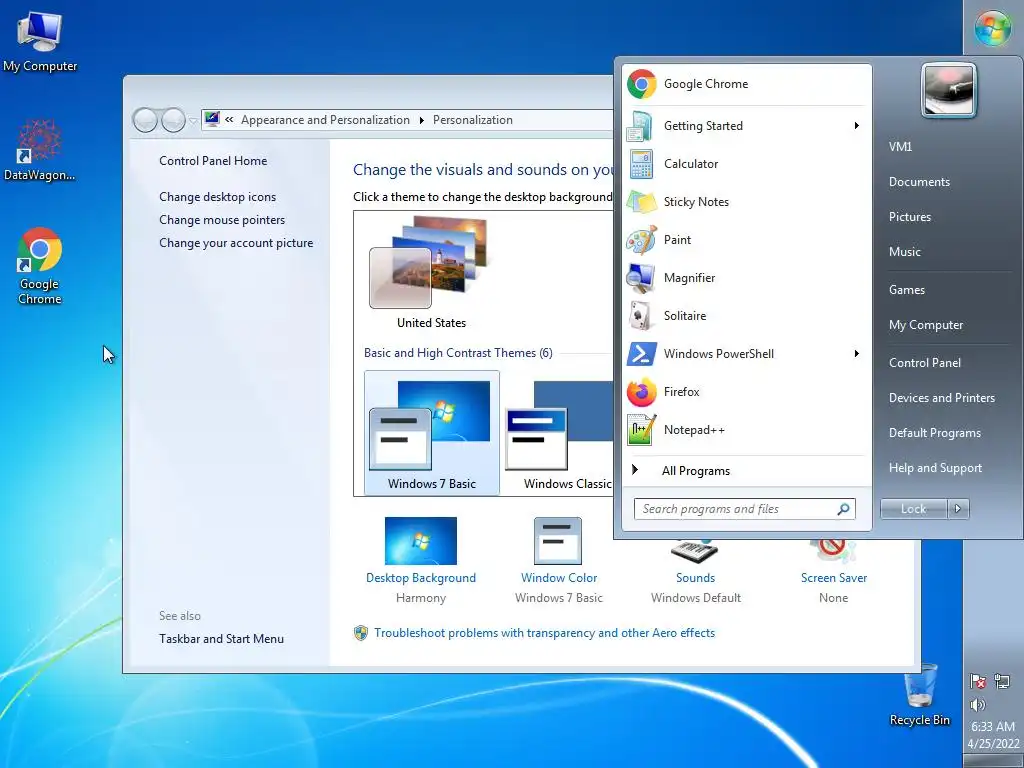Expand the arrow after Appearance and Personalization

click(x=421, y=120)
